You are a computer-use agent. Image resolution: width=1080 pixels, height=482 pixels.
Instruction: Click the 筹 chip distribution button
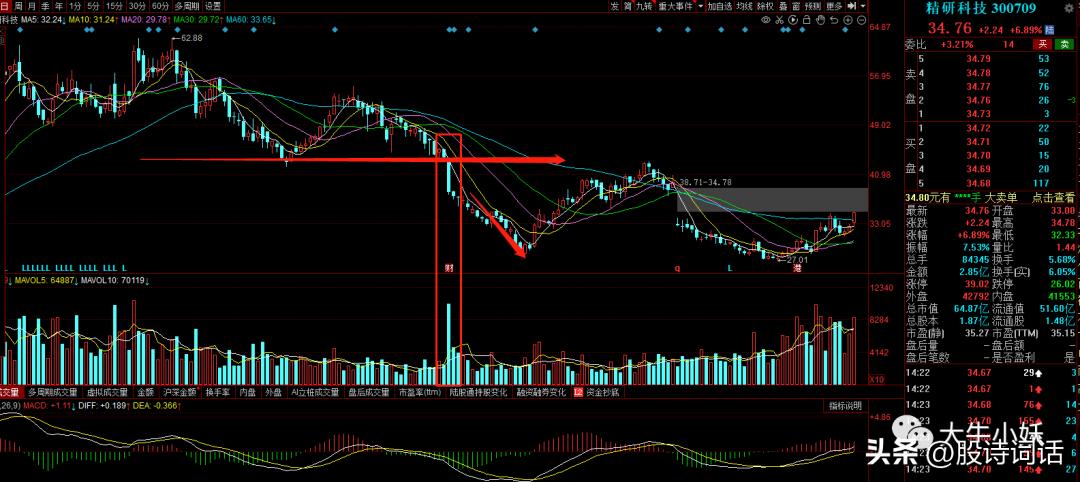click(627, 6)
